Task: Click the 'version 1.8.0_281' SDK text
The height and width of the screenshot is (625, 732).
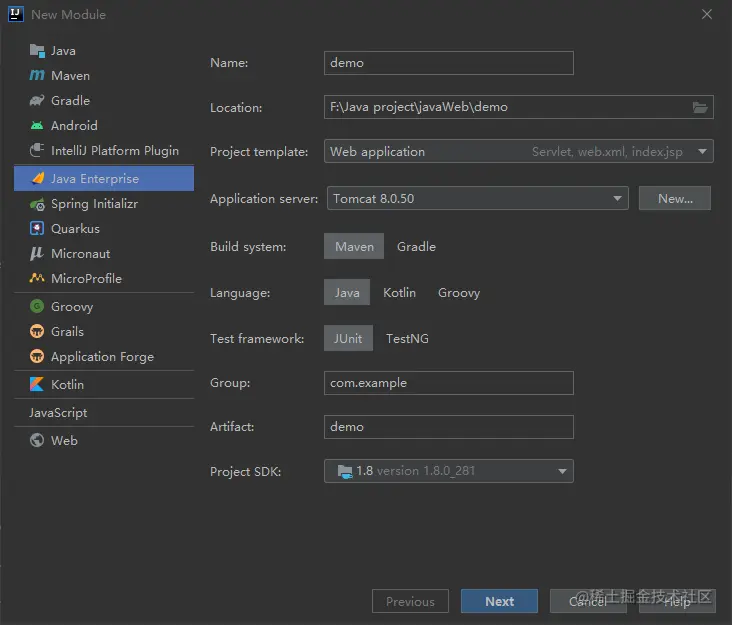Action: tap(426, 471)
